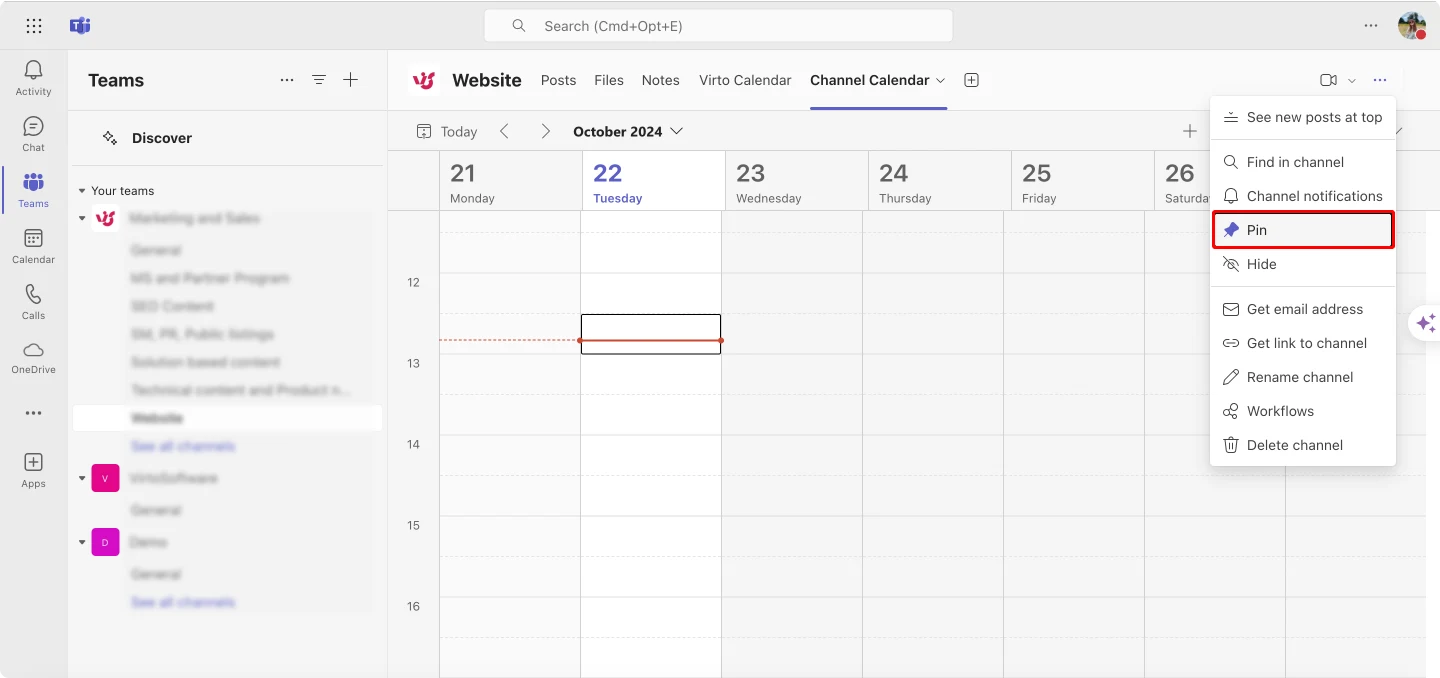Switch to the Files tab

click(609, 80)
